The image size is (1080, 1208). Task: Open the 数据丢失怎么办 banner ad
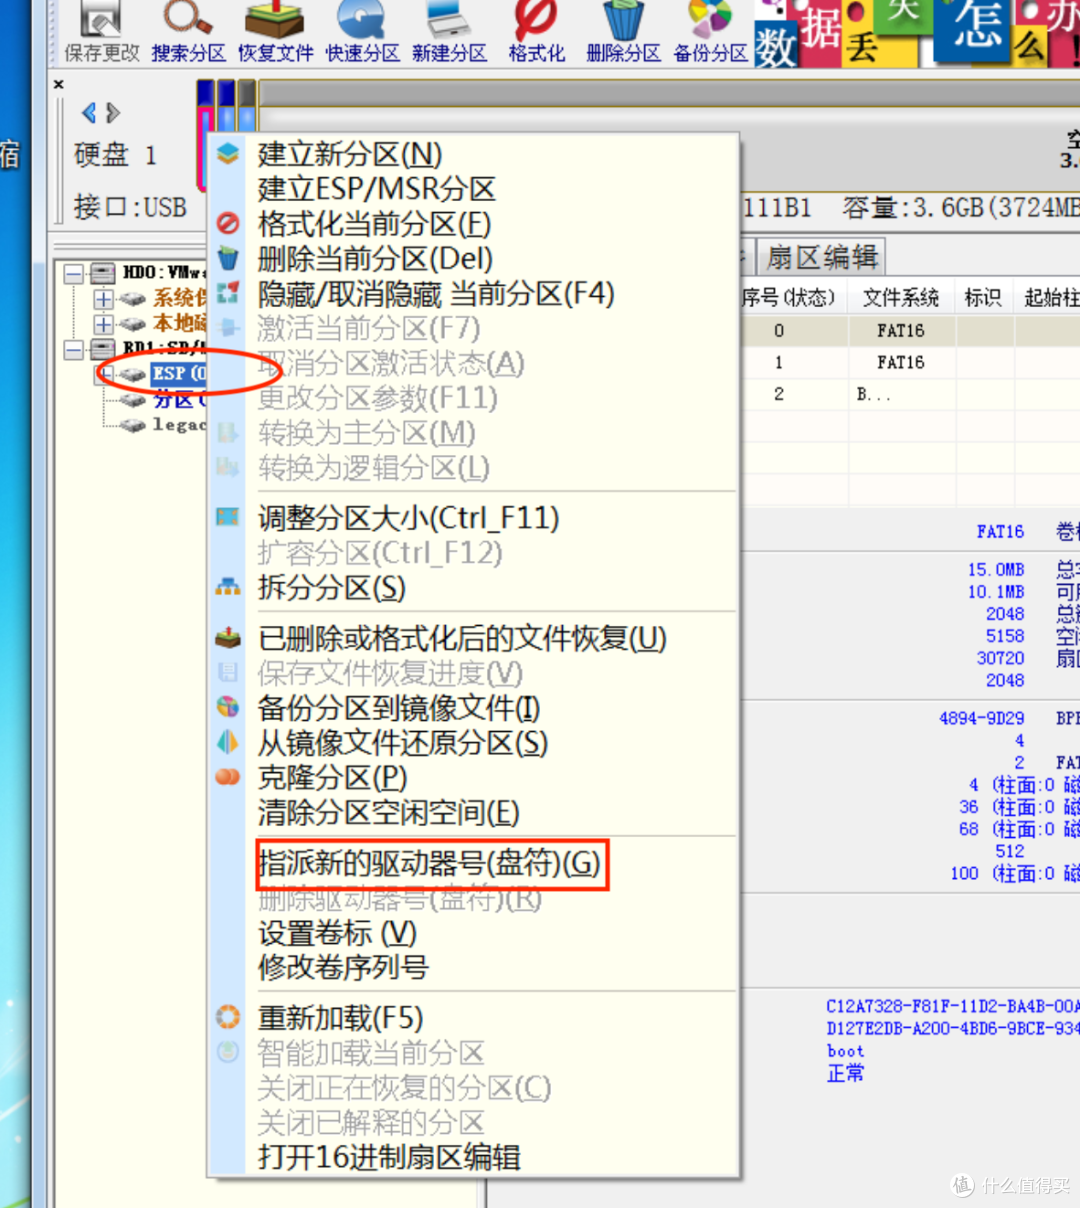[x=917, y=34]
